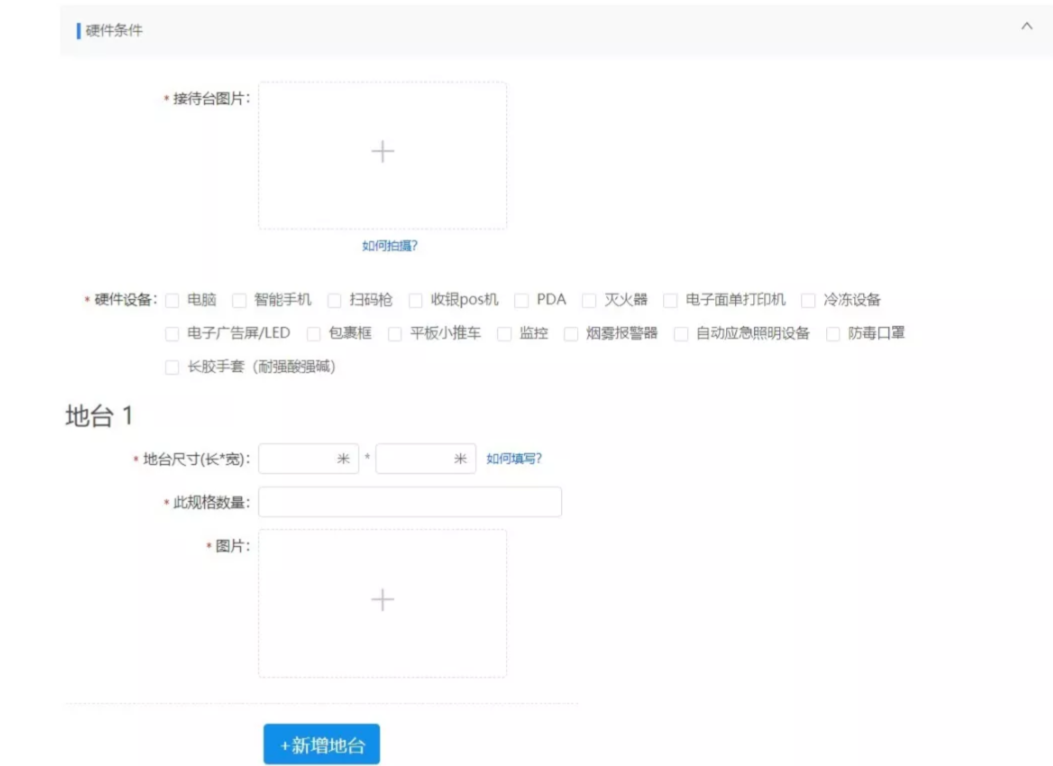Tick the 扫码枪 checkbox

coord(334,300)
